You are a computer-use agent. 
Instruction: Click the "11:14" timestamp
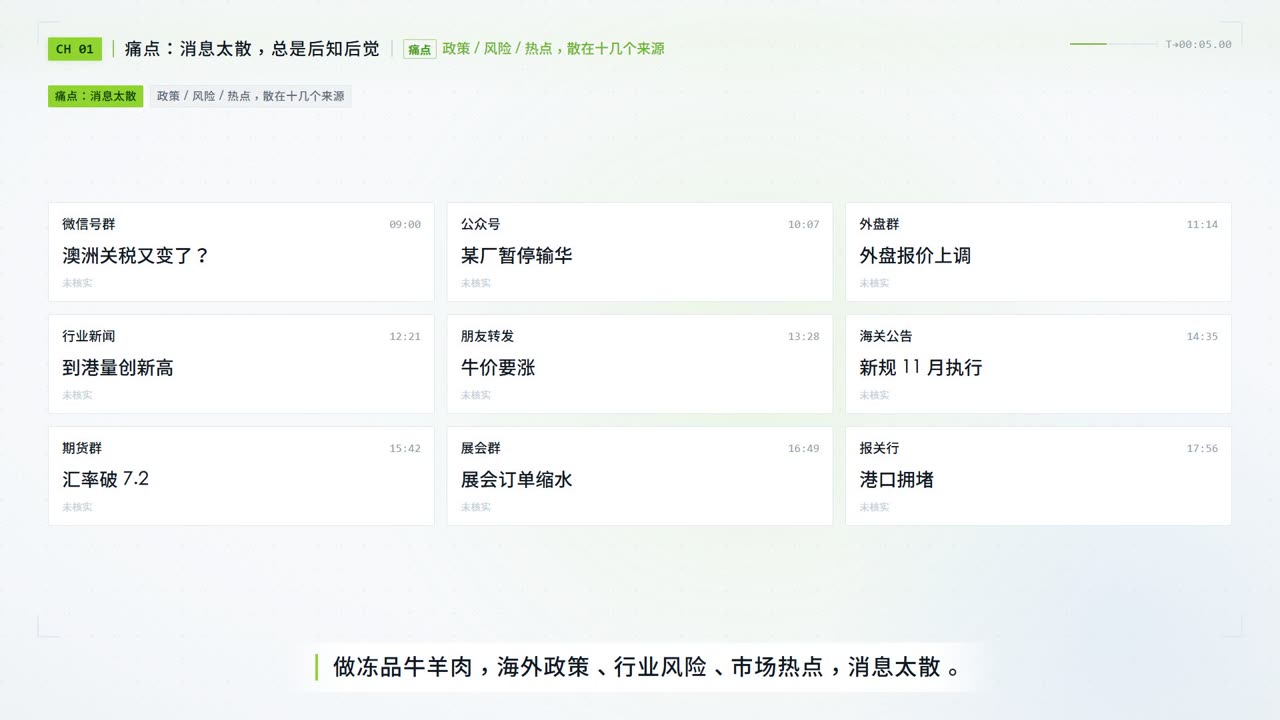[1202, 225]
